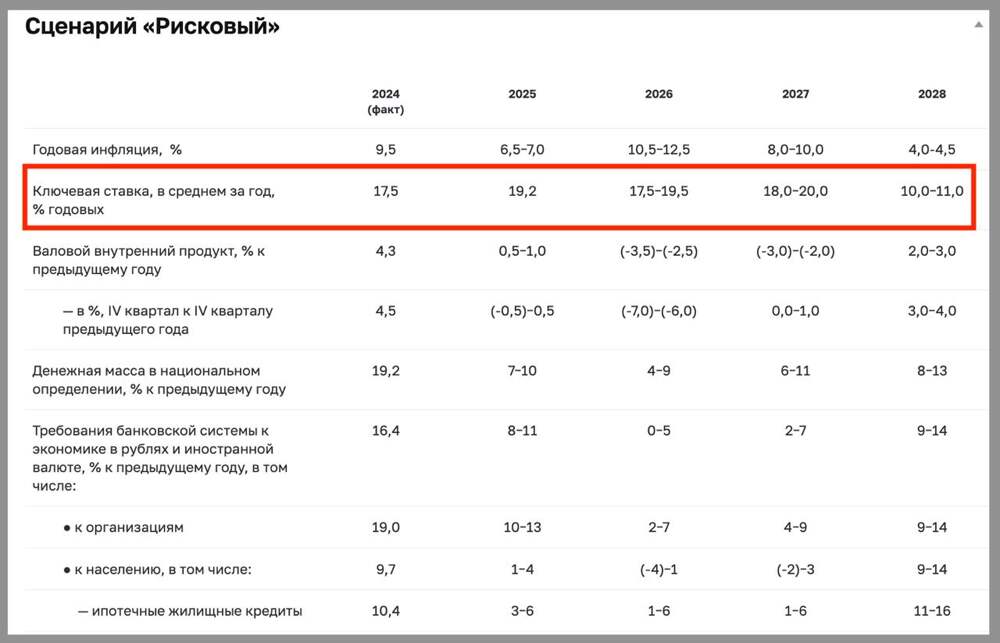This screenshot has height=643, width=1000.
Task: Click the «Сценарий «Рисковый»» heading
Action: [x=152, y=27]
